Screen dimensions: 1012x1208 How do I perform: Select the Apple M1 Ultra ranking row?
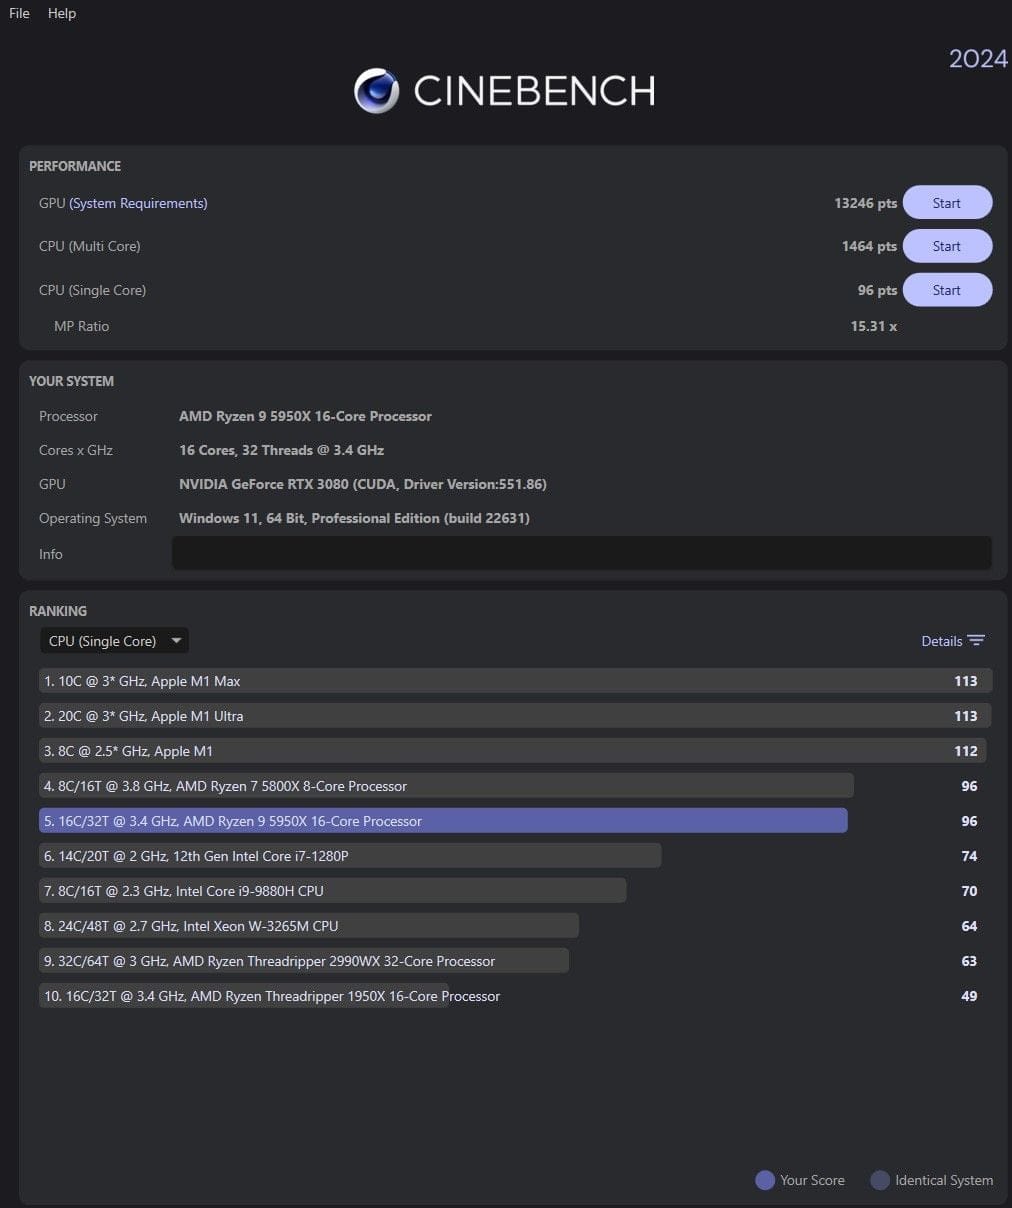pos(515,716)
